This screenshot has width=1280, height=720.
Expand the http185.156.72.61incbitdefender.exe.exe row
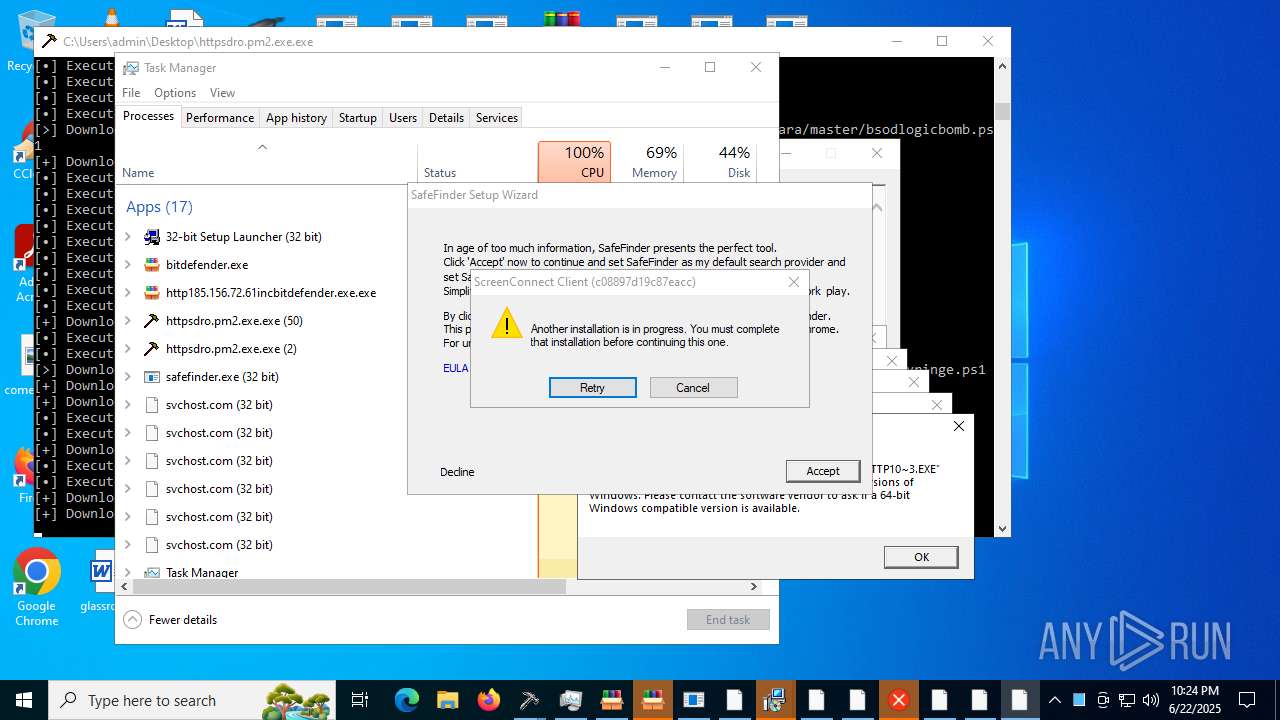[x=127, y=293]
